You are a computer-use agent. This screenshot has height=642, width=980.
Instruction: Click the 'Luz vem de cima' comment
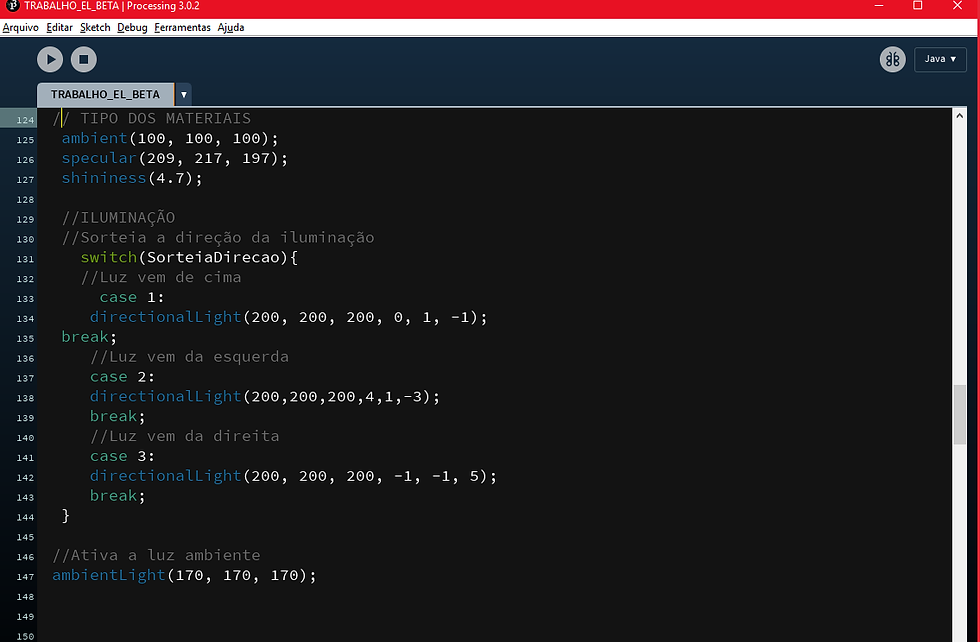[161, 278]
